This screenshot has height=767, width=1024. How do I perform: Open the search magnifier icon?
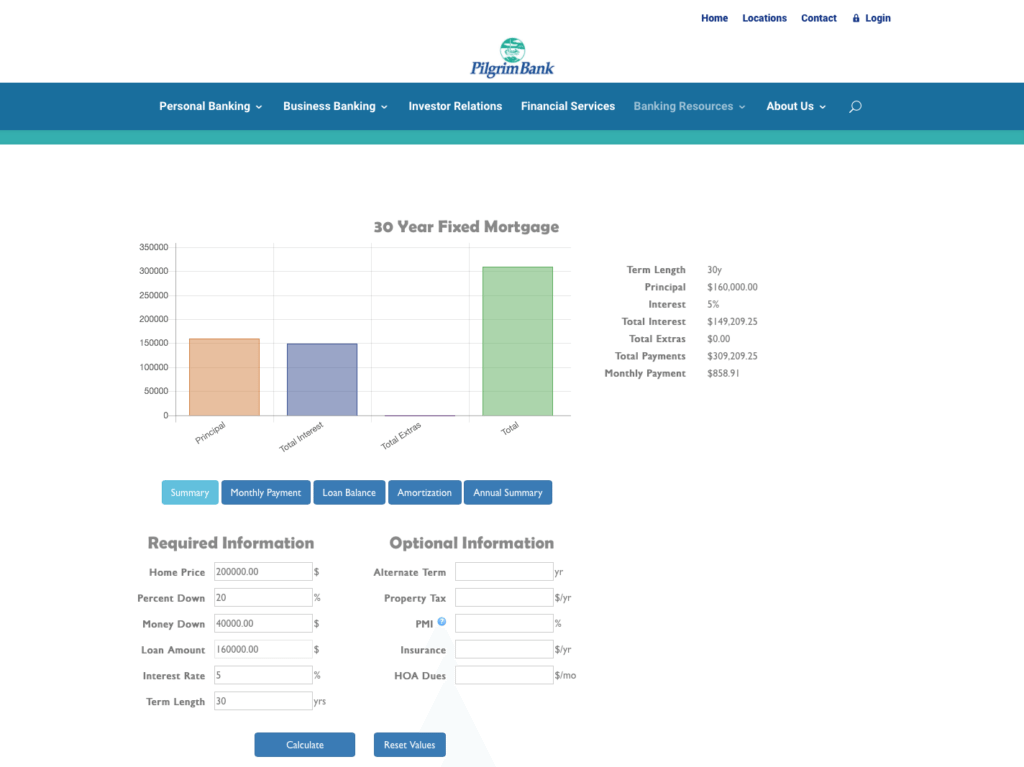tap(855, 107)
